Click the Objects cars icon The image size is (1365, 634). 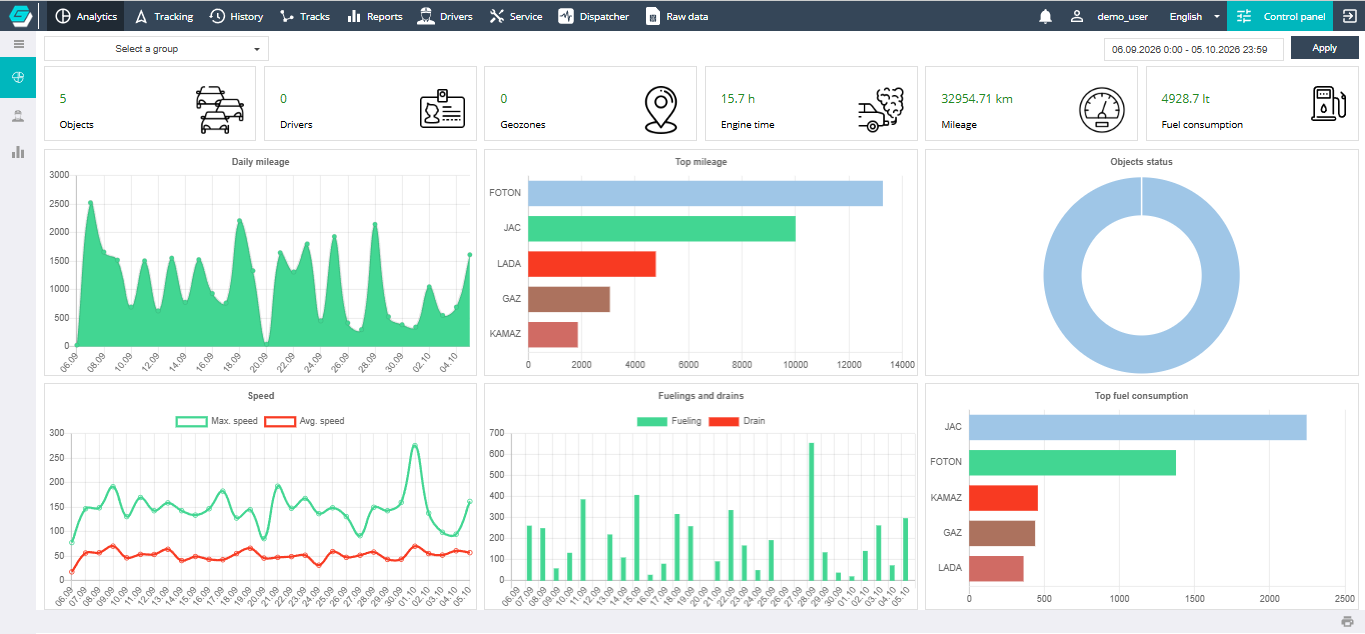coord(220,109)
